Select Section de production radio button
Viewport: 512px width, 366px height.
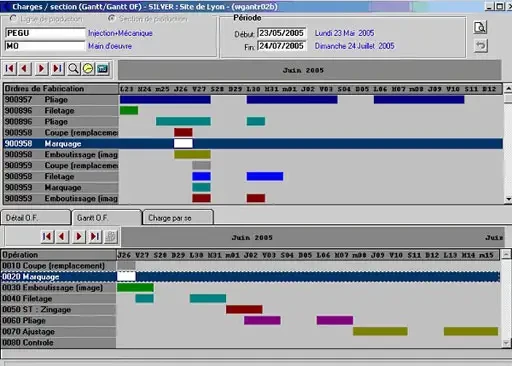(112, 19)
